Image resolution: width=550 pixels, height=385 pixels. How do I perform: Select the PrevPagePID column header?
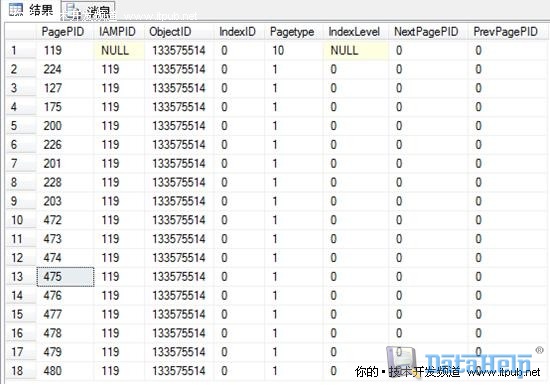point(507,32)
